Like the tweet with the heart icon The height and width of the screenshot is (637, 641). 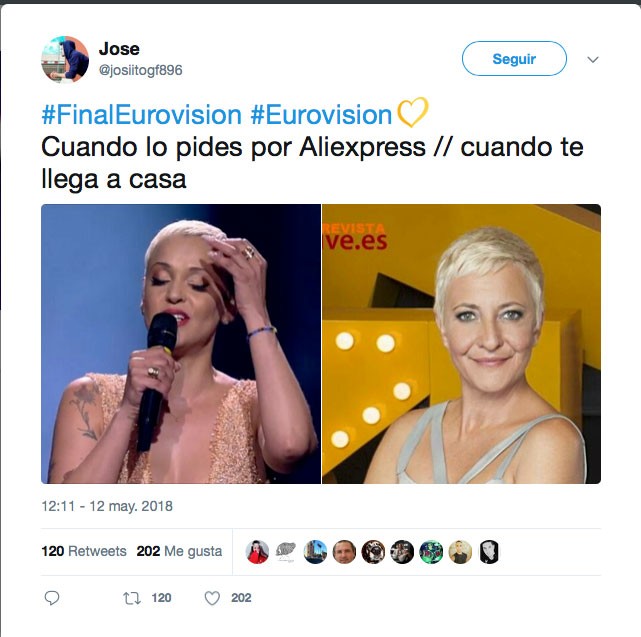(212, 598)
